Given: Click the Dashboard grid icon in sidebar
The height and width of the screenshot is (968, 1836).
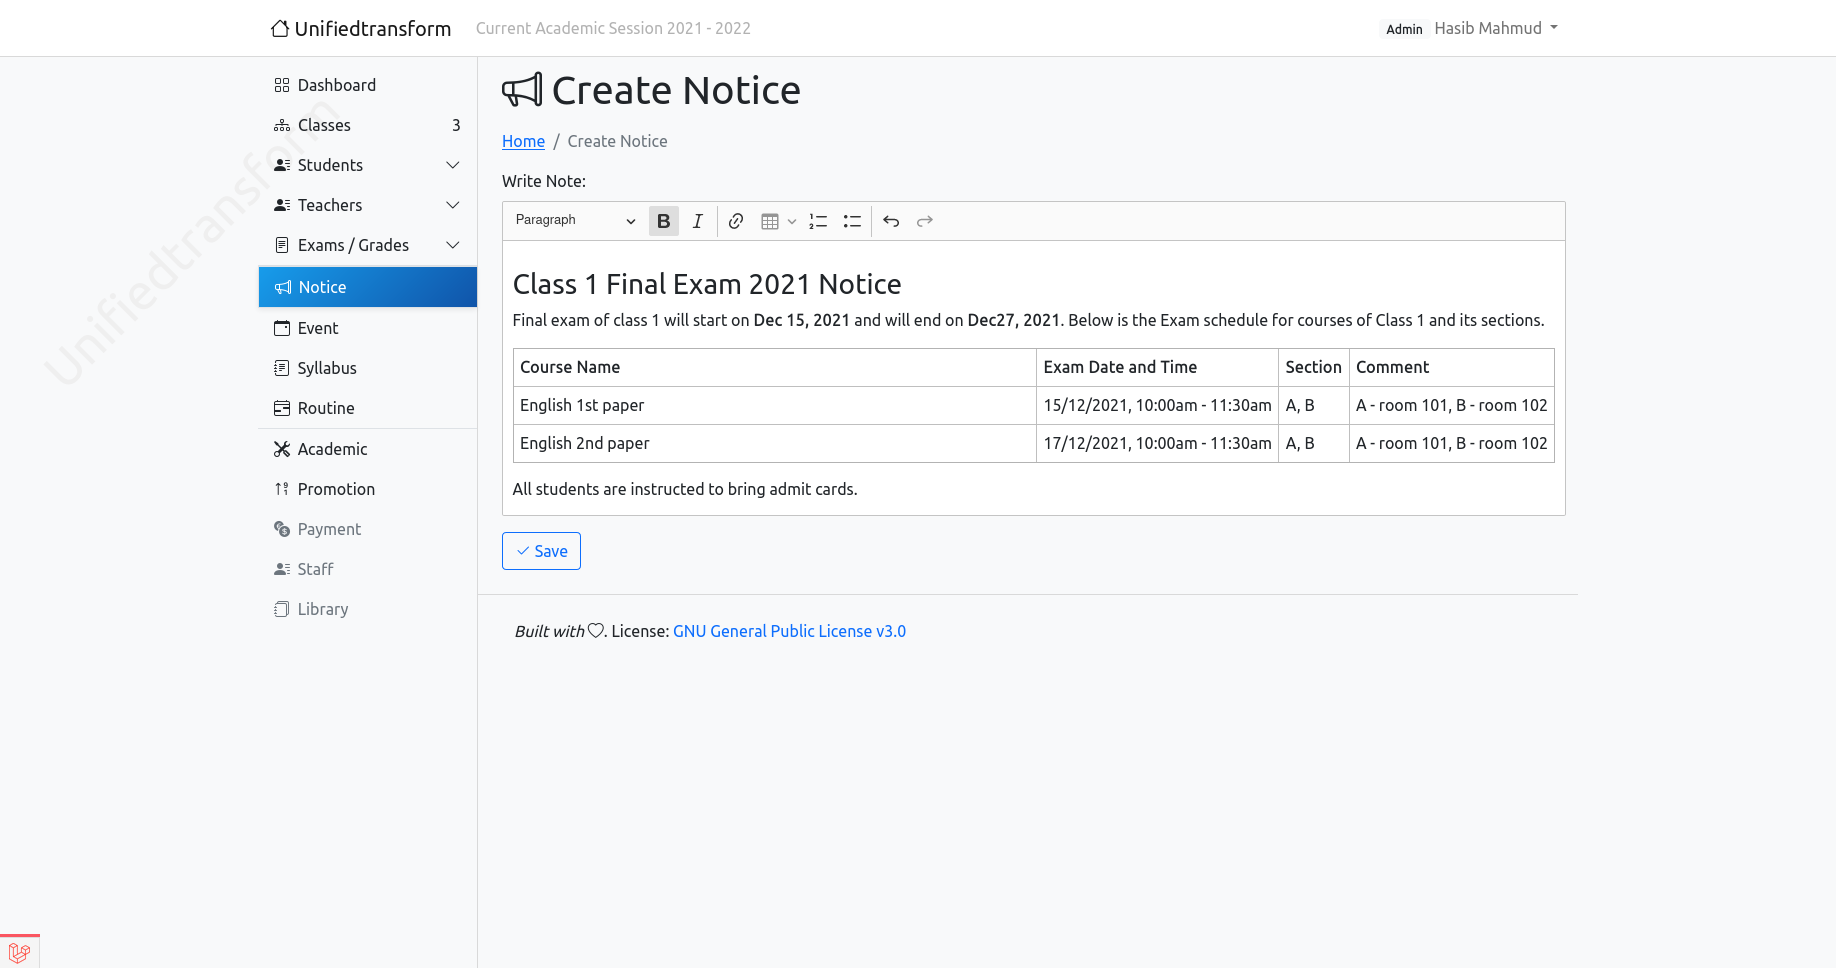Looking at the screenshot, I should 282,85.
